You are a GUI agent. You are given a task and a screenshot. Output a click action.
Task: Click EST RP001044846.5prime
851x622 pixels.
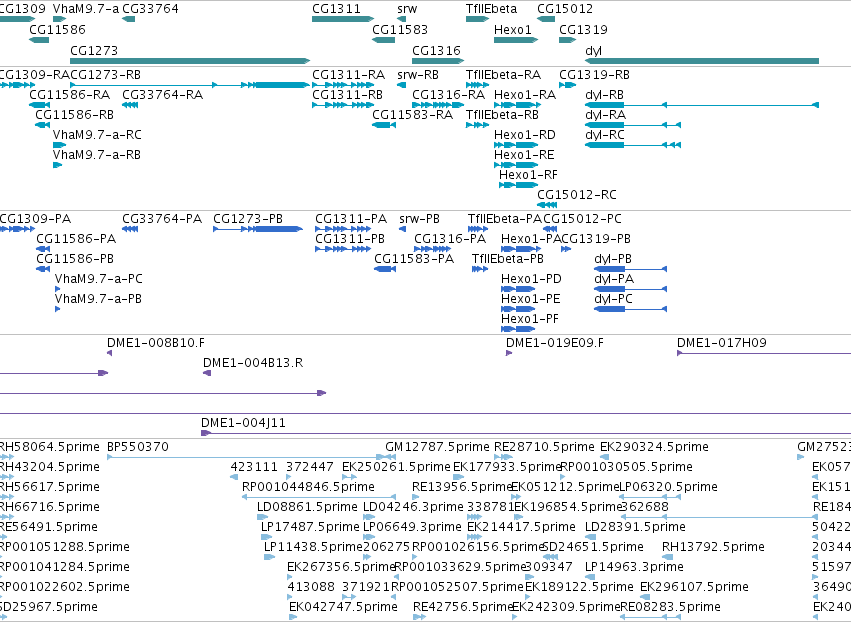[x=319, y=497]
